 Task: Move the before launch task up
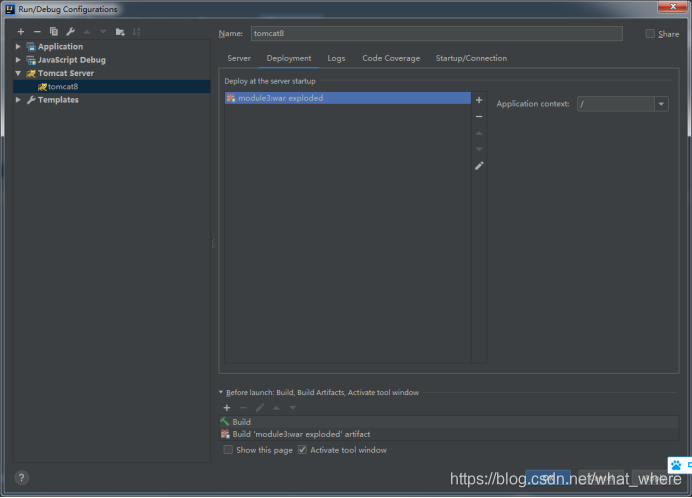point(276,408)
